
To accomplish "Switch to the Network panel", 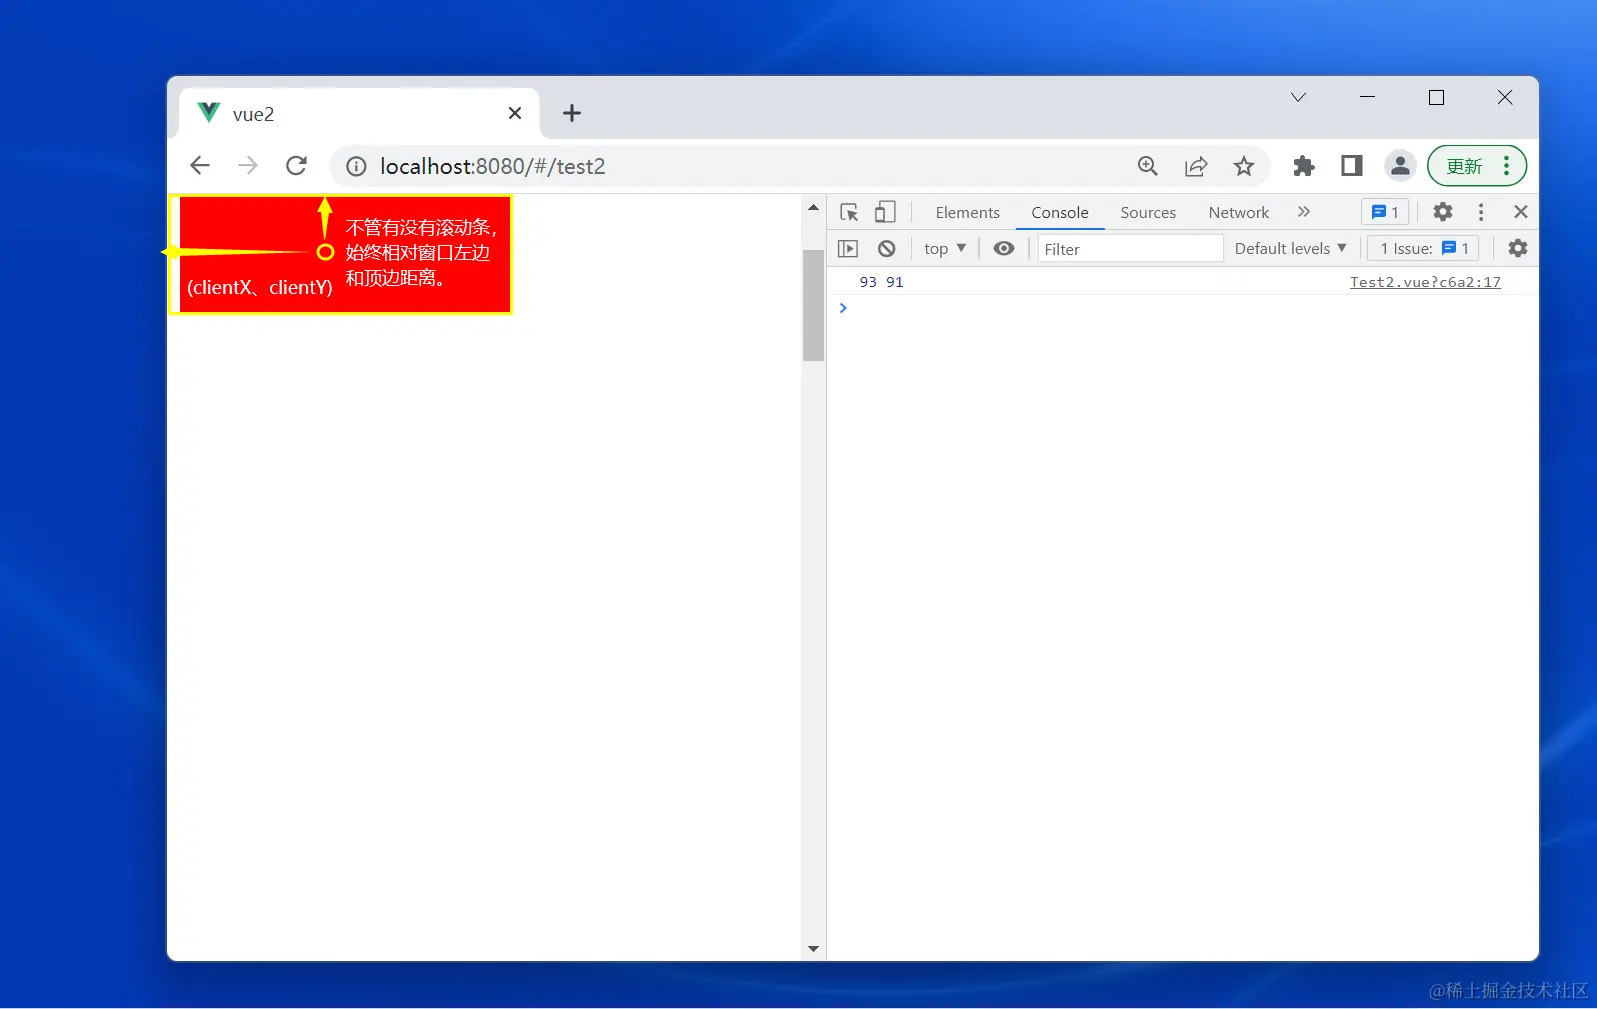I will [1238, 212].
